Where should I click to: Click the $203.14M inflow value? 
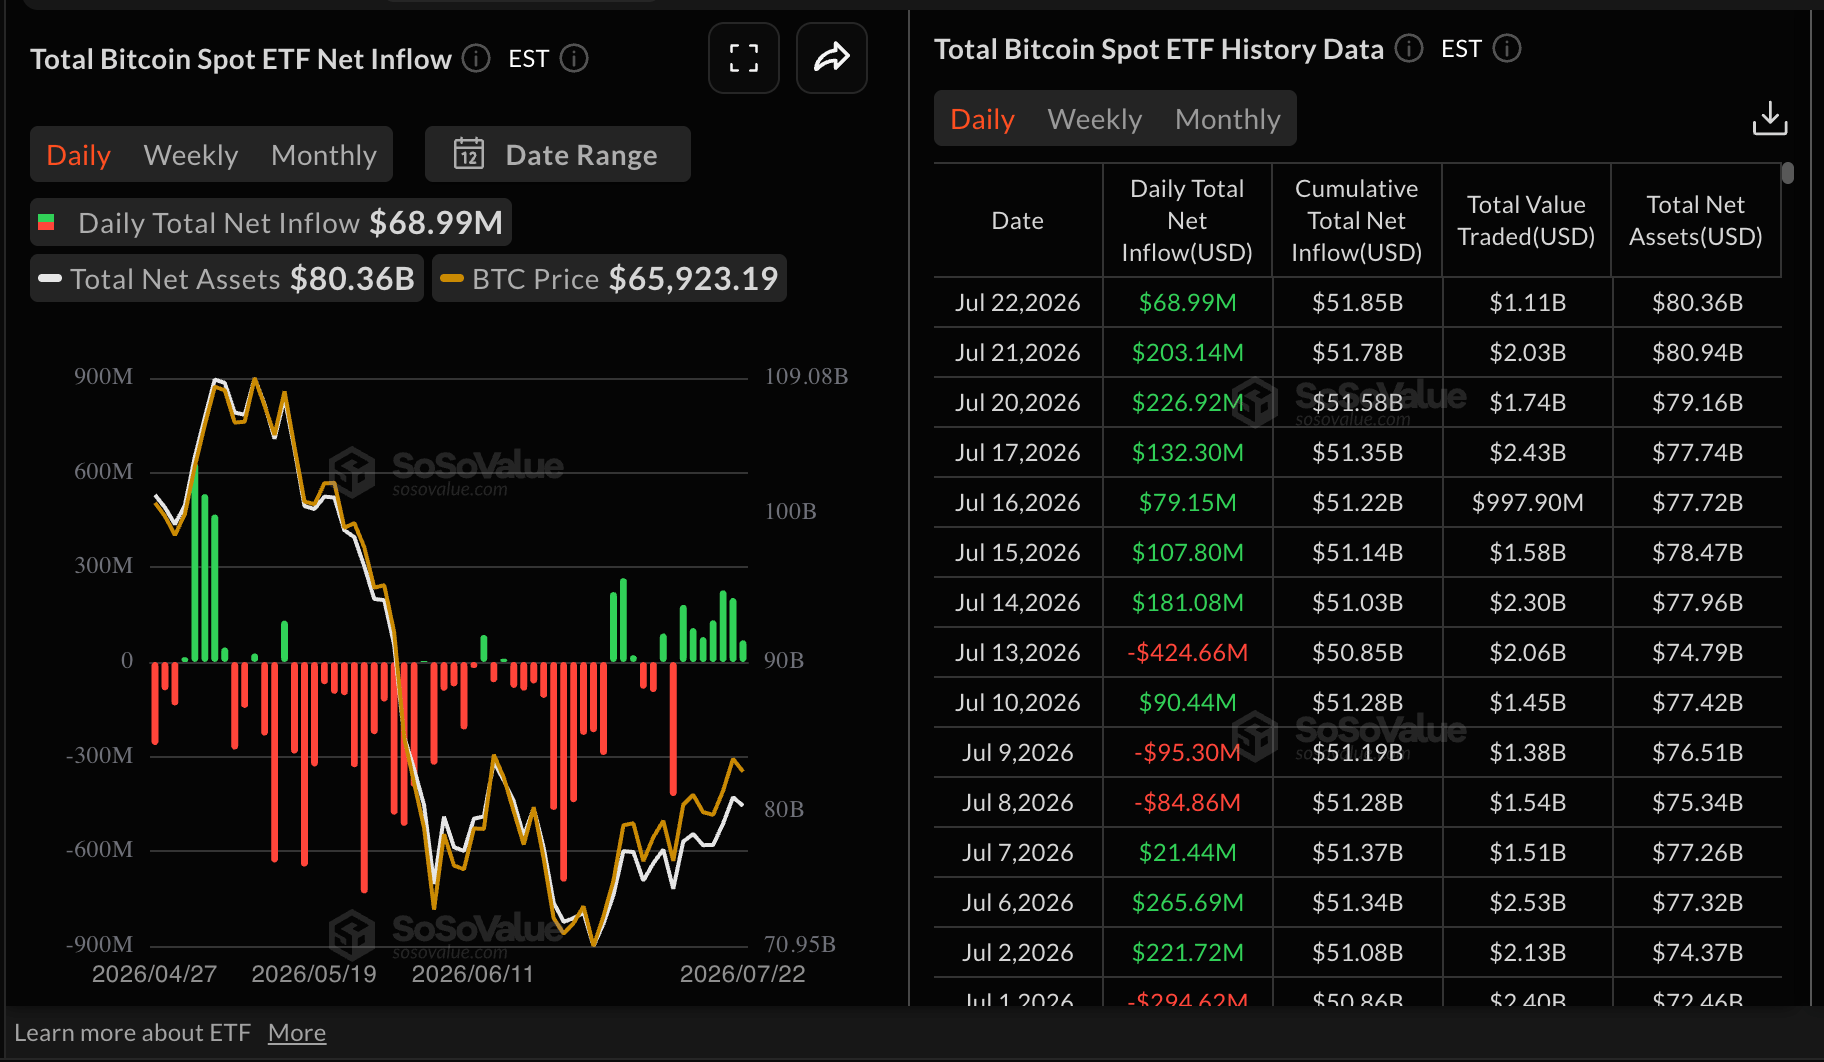coord(1187,353)
